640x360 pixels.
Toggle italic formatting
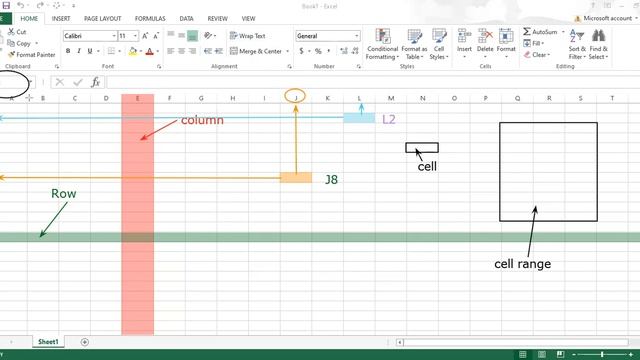[79, 51]
